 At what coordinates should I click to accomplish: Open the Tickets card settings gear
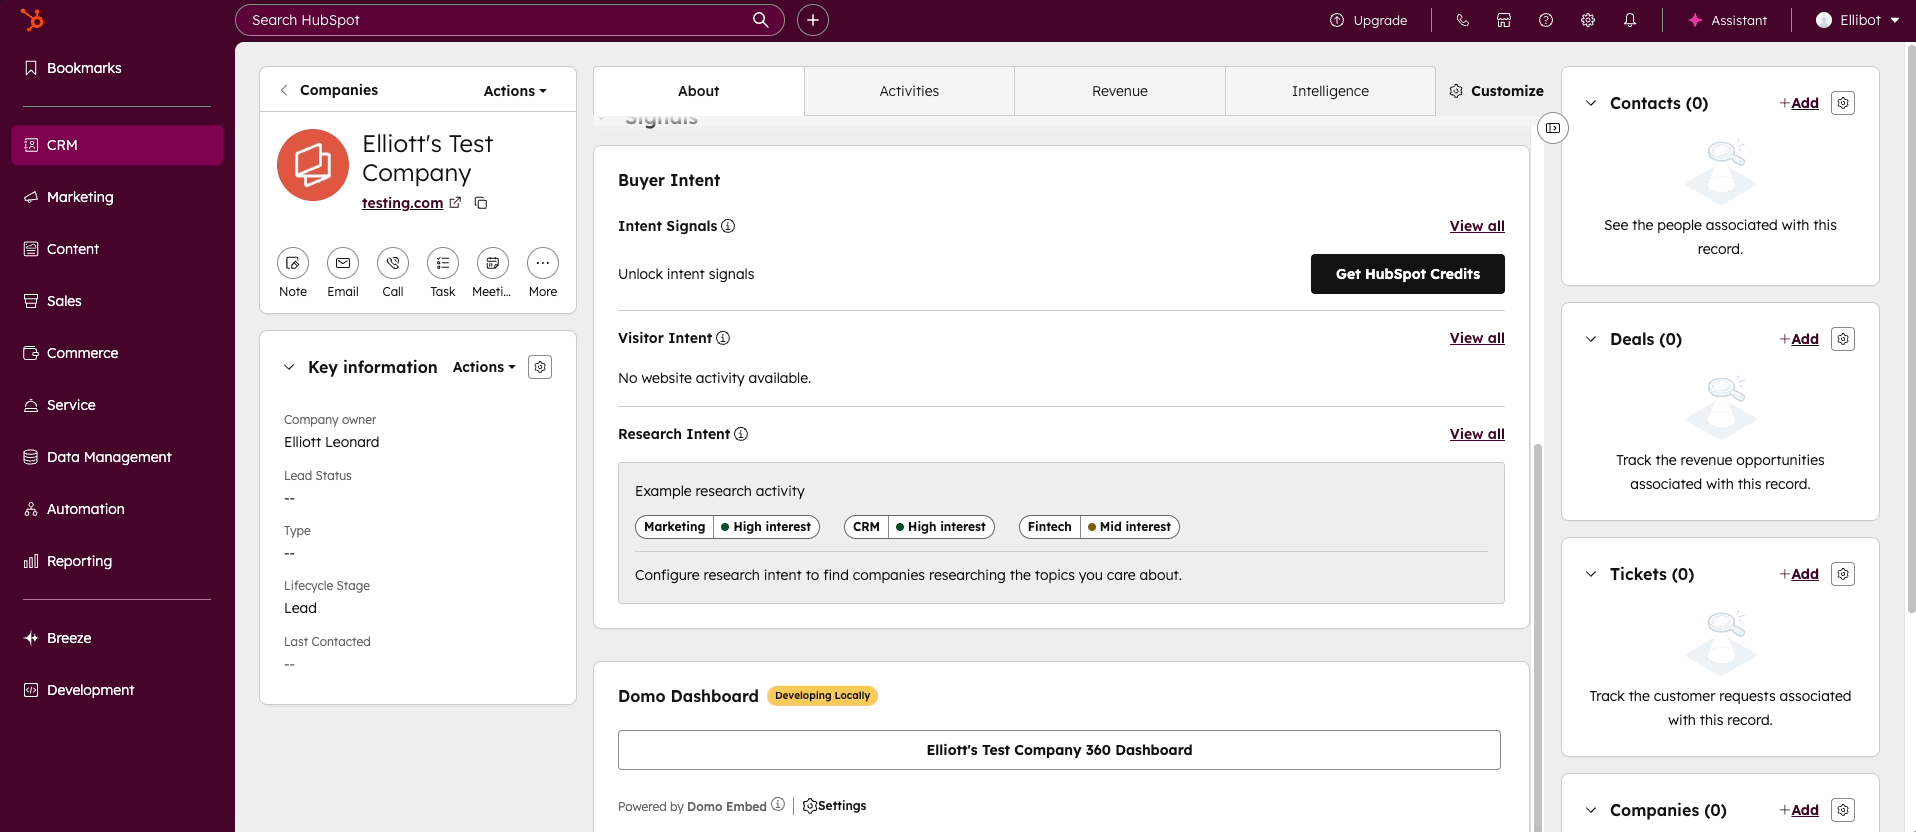click(x=1843, y=574)
